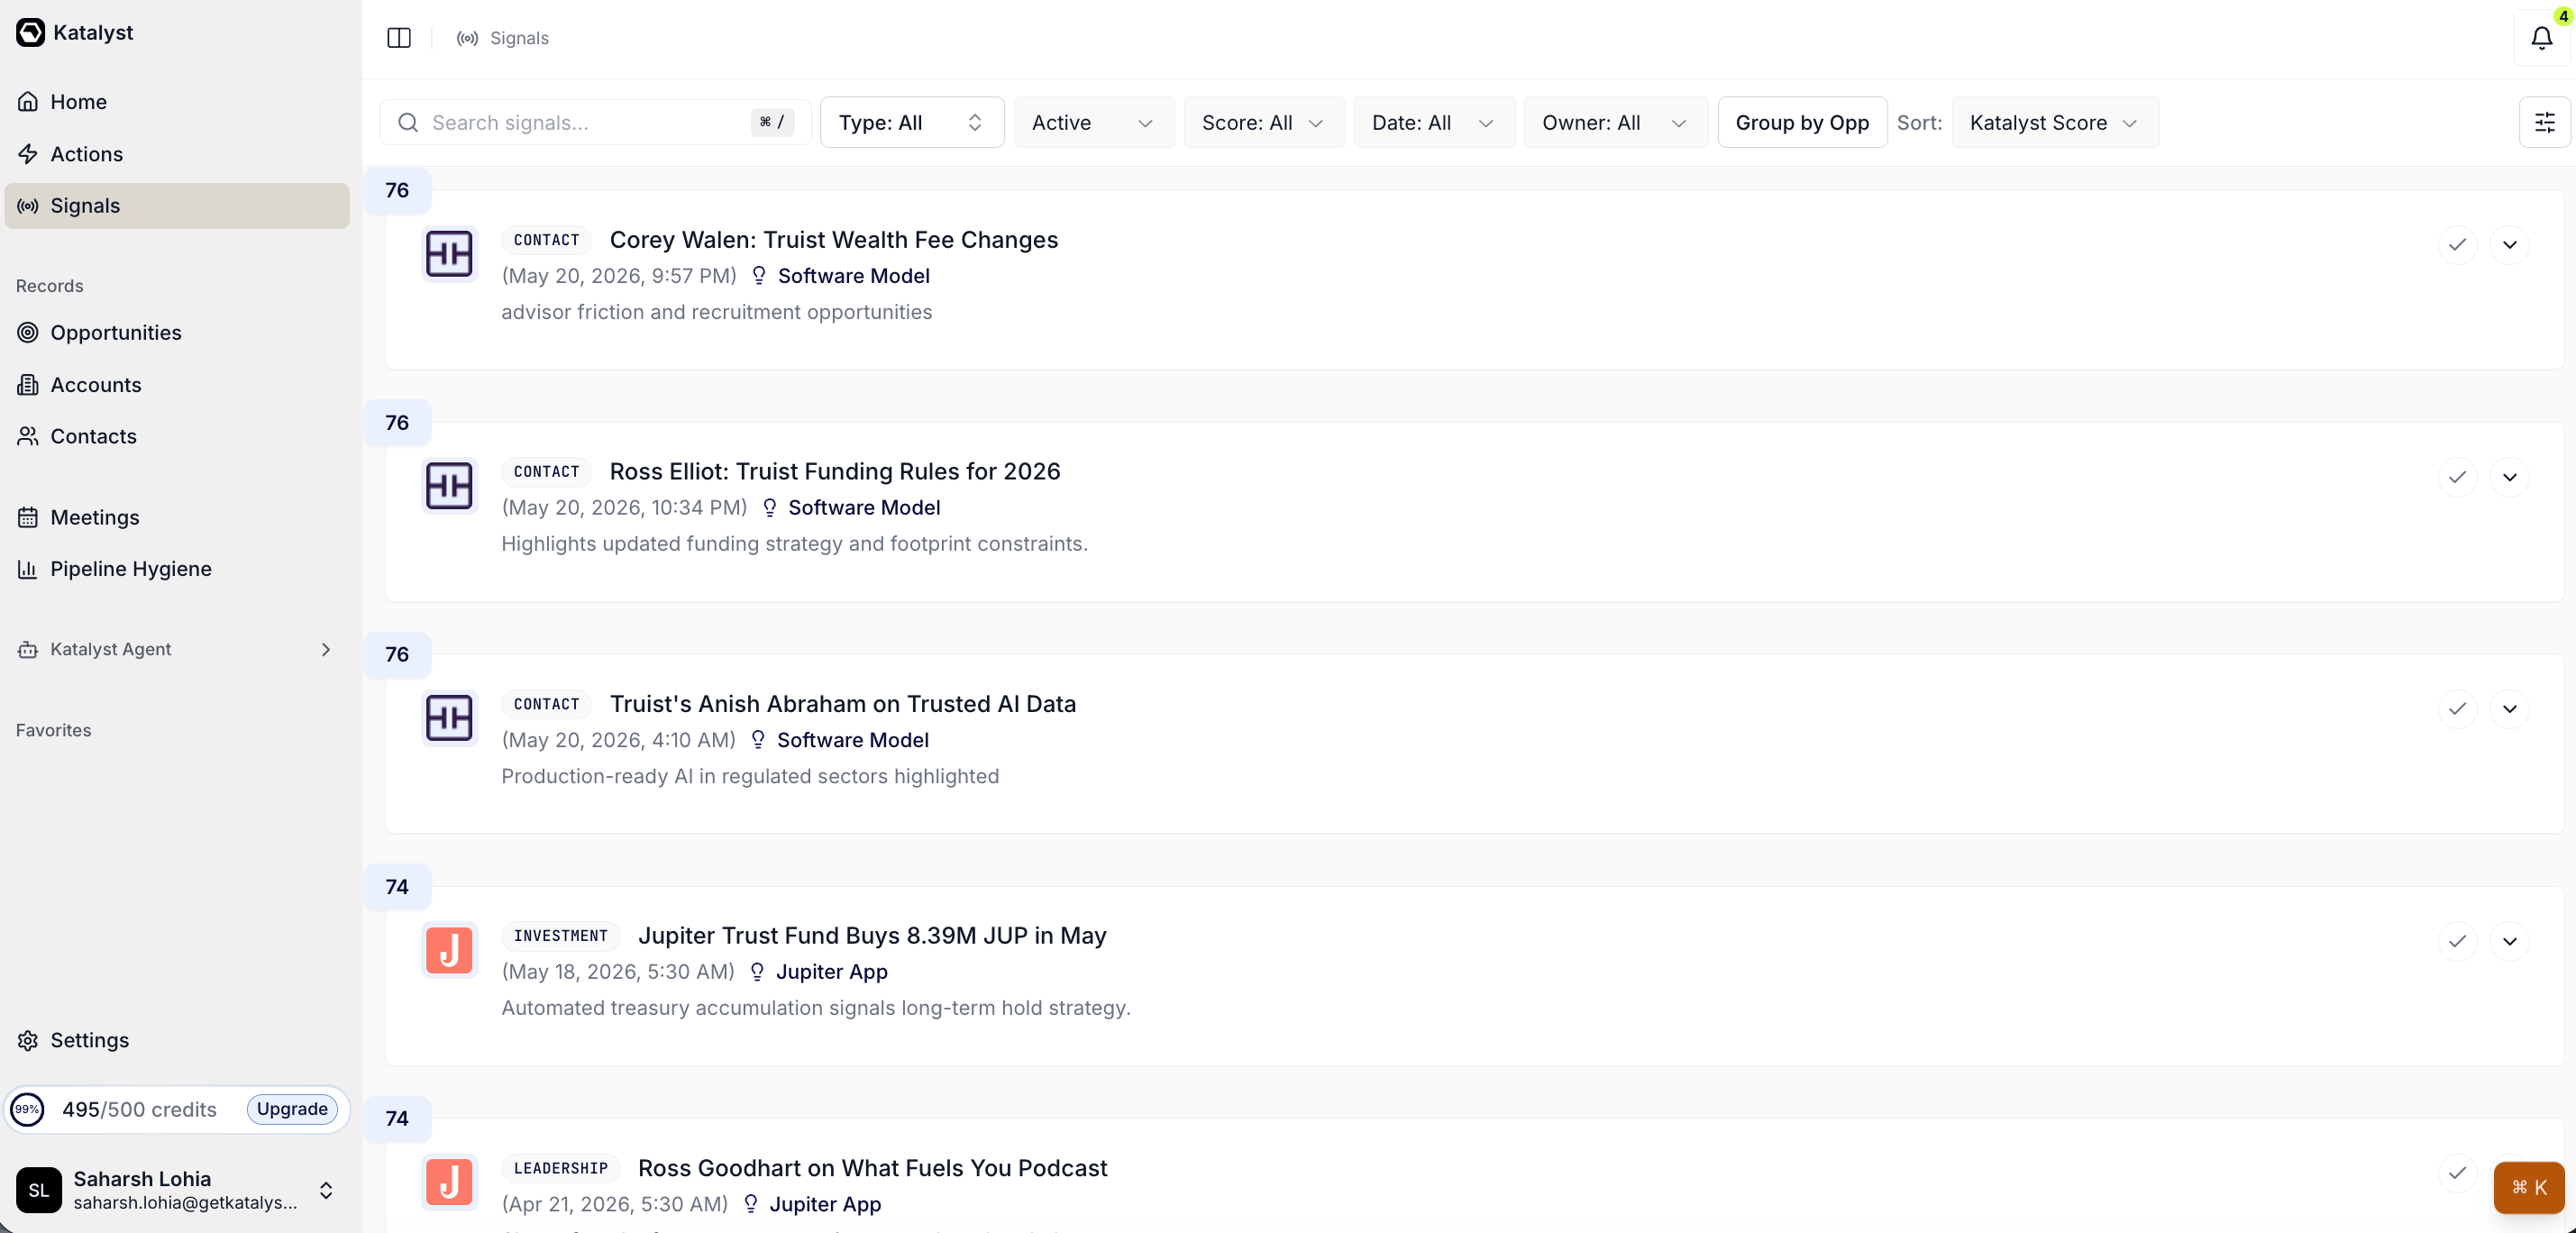Image resolution: width=2576 pixels, height=1233 pixels.
Task: Open Software Model link on Corey Walen signal
Action: click(853, 276)
